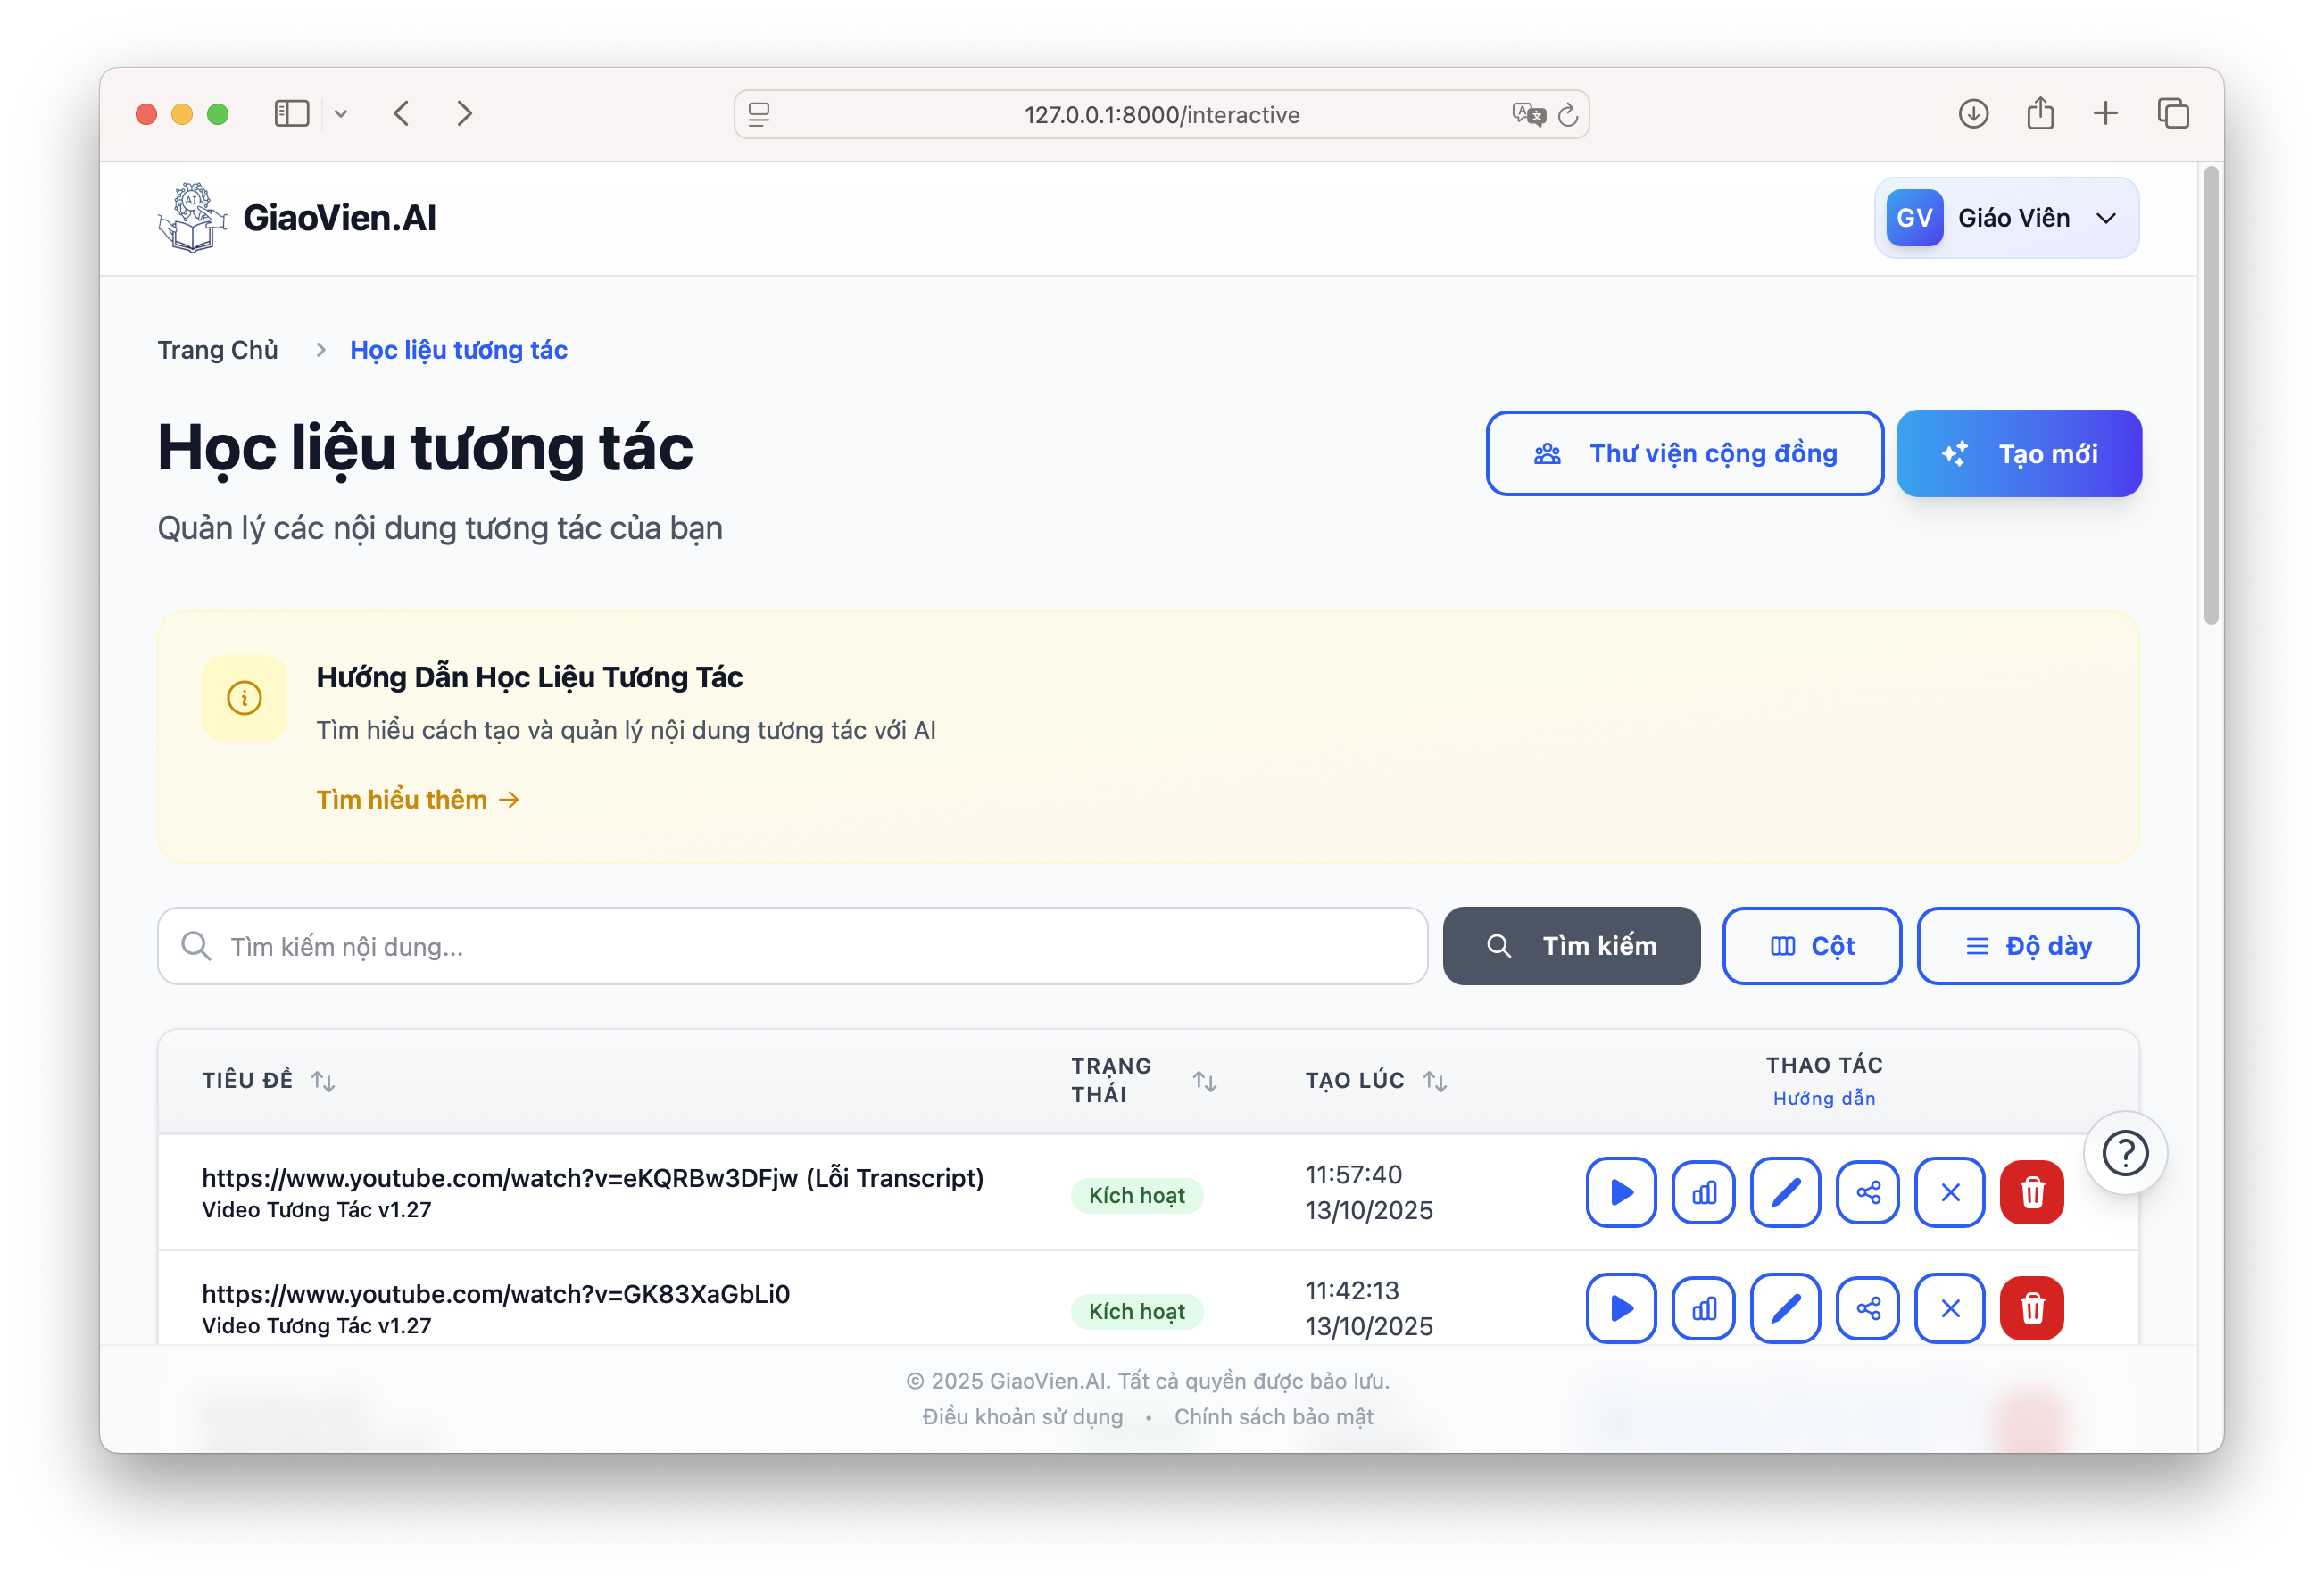
Task: Follow the Tìm hiểu thêm link
Action: (418, 800)
